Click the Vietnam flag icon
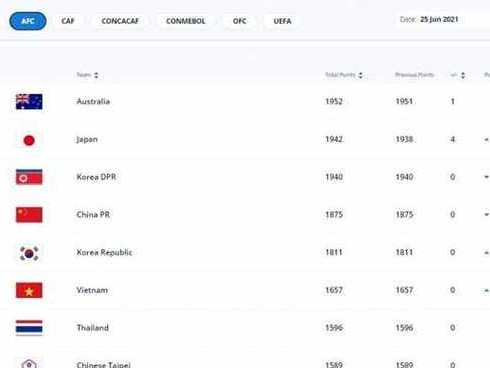The image size is (490, 368). pyautogui.click(x=29, y=290)
